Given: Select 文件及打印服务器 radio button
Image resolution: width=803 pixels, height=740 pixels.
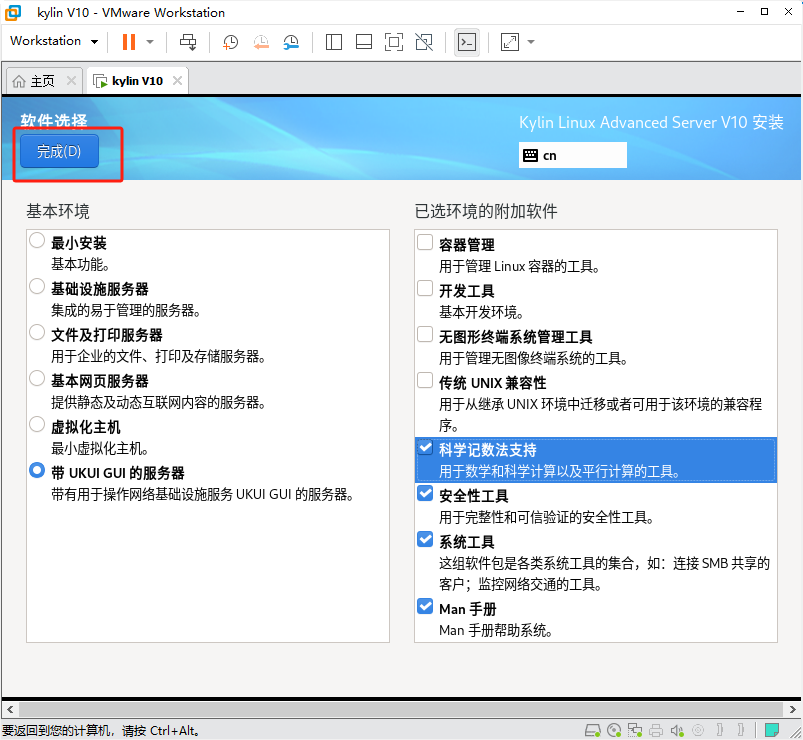Looking at the screenshot, I should click(37, 332).
